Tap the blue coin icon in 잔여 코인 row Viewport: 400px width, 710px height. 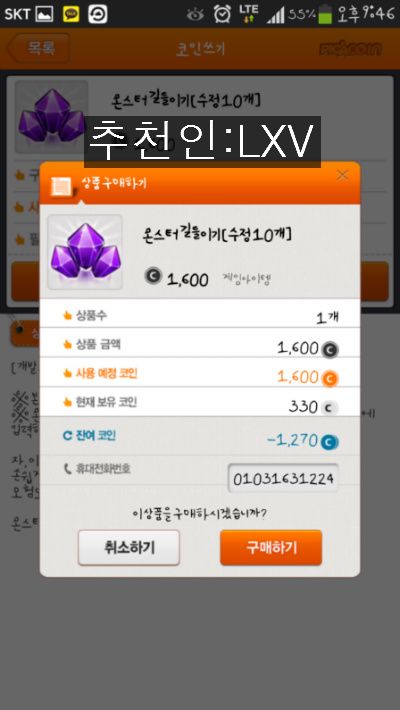[330, 442]
